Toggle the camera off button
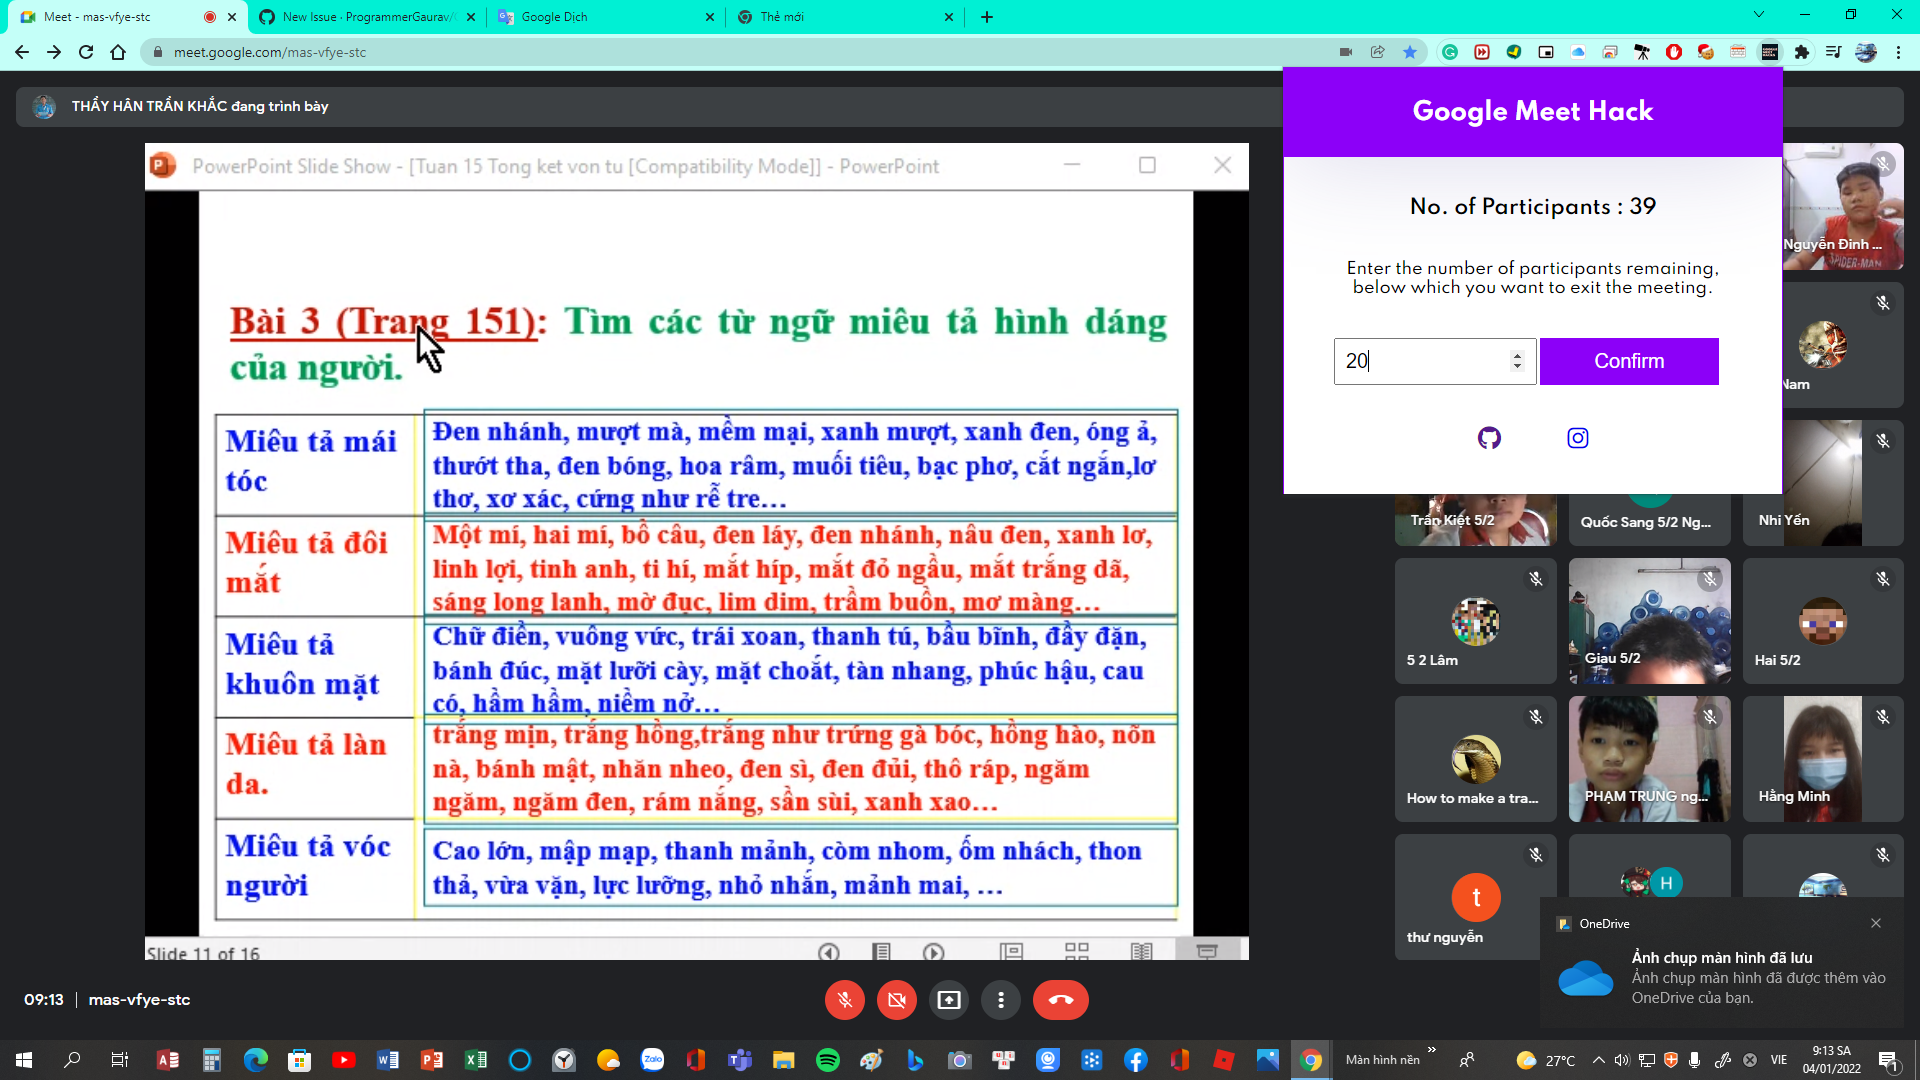 click(896, 1000)
